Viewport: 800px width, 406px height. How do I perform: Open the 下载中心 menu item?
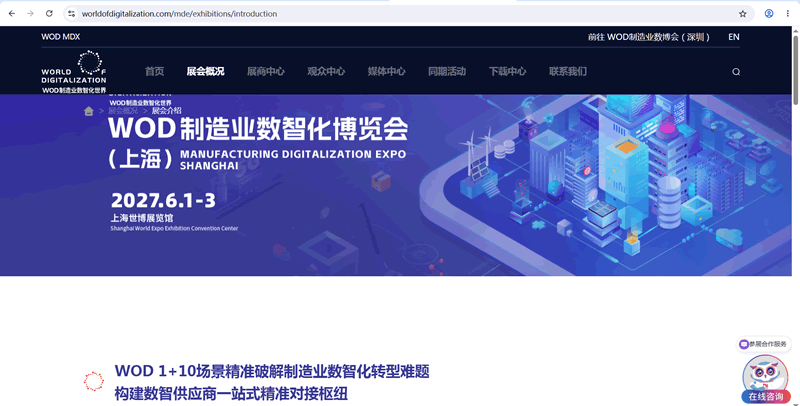(508, 71)
